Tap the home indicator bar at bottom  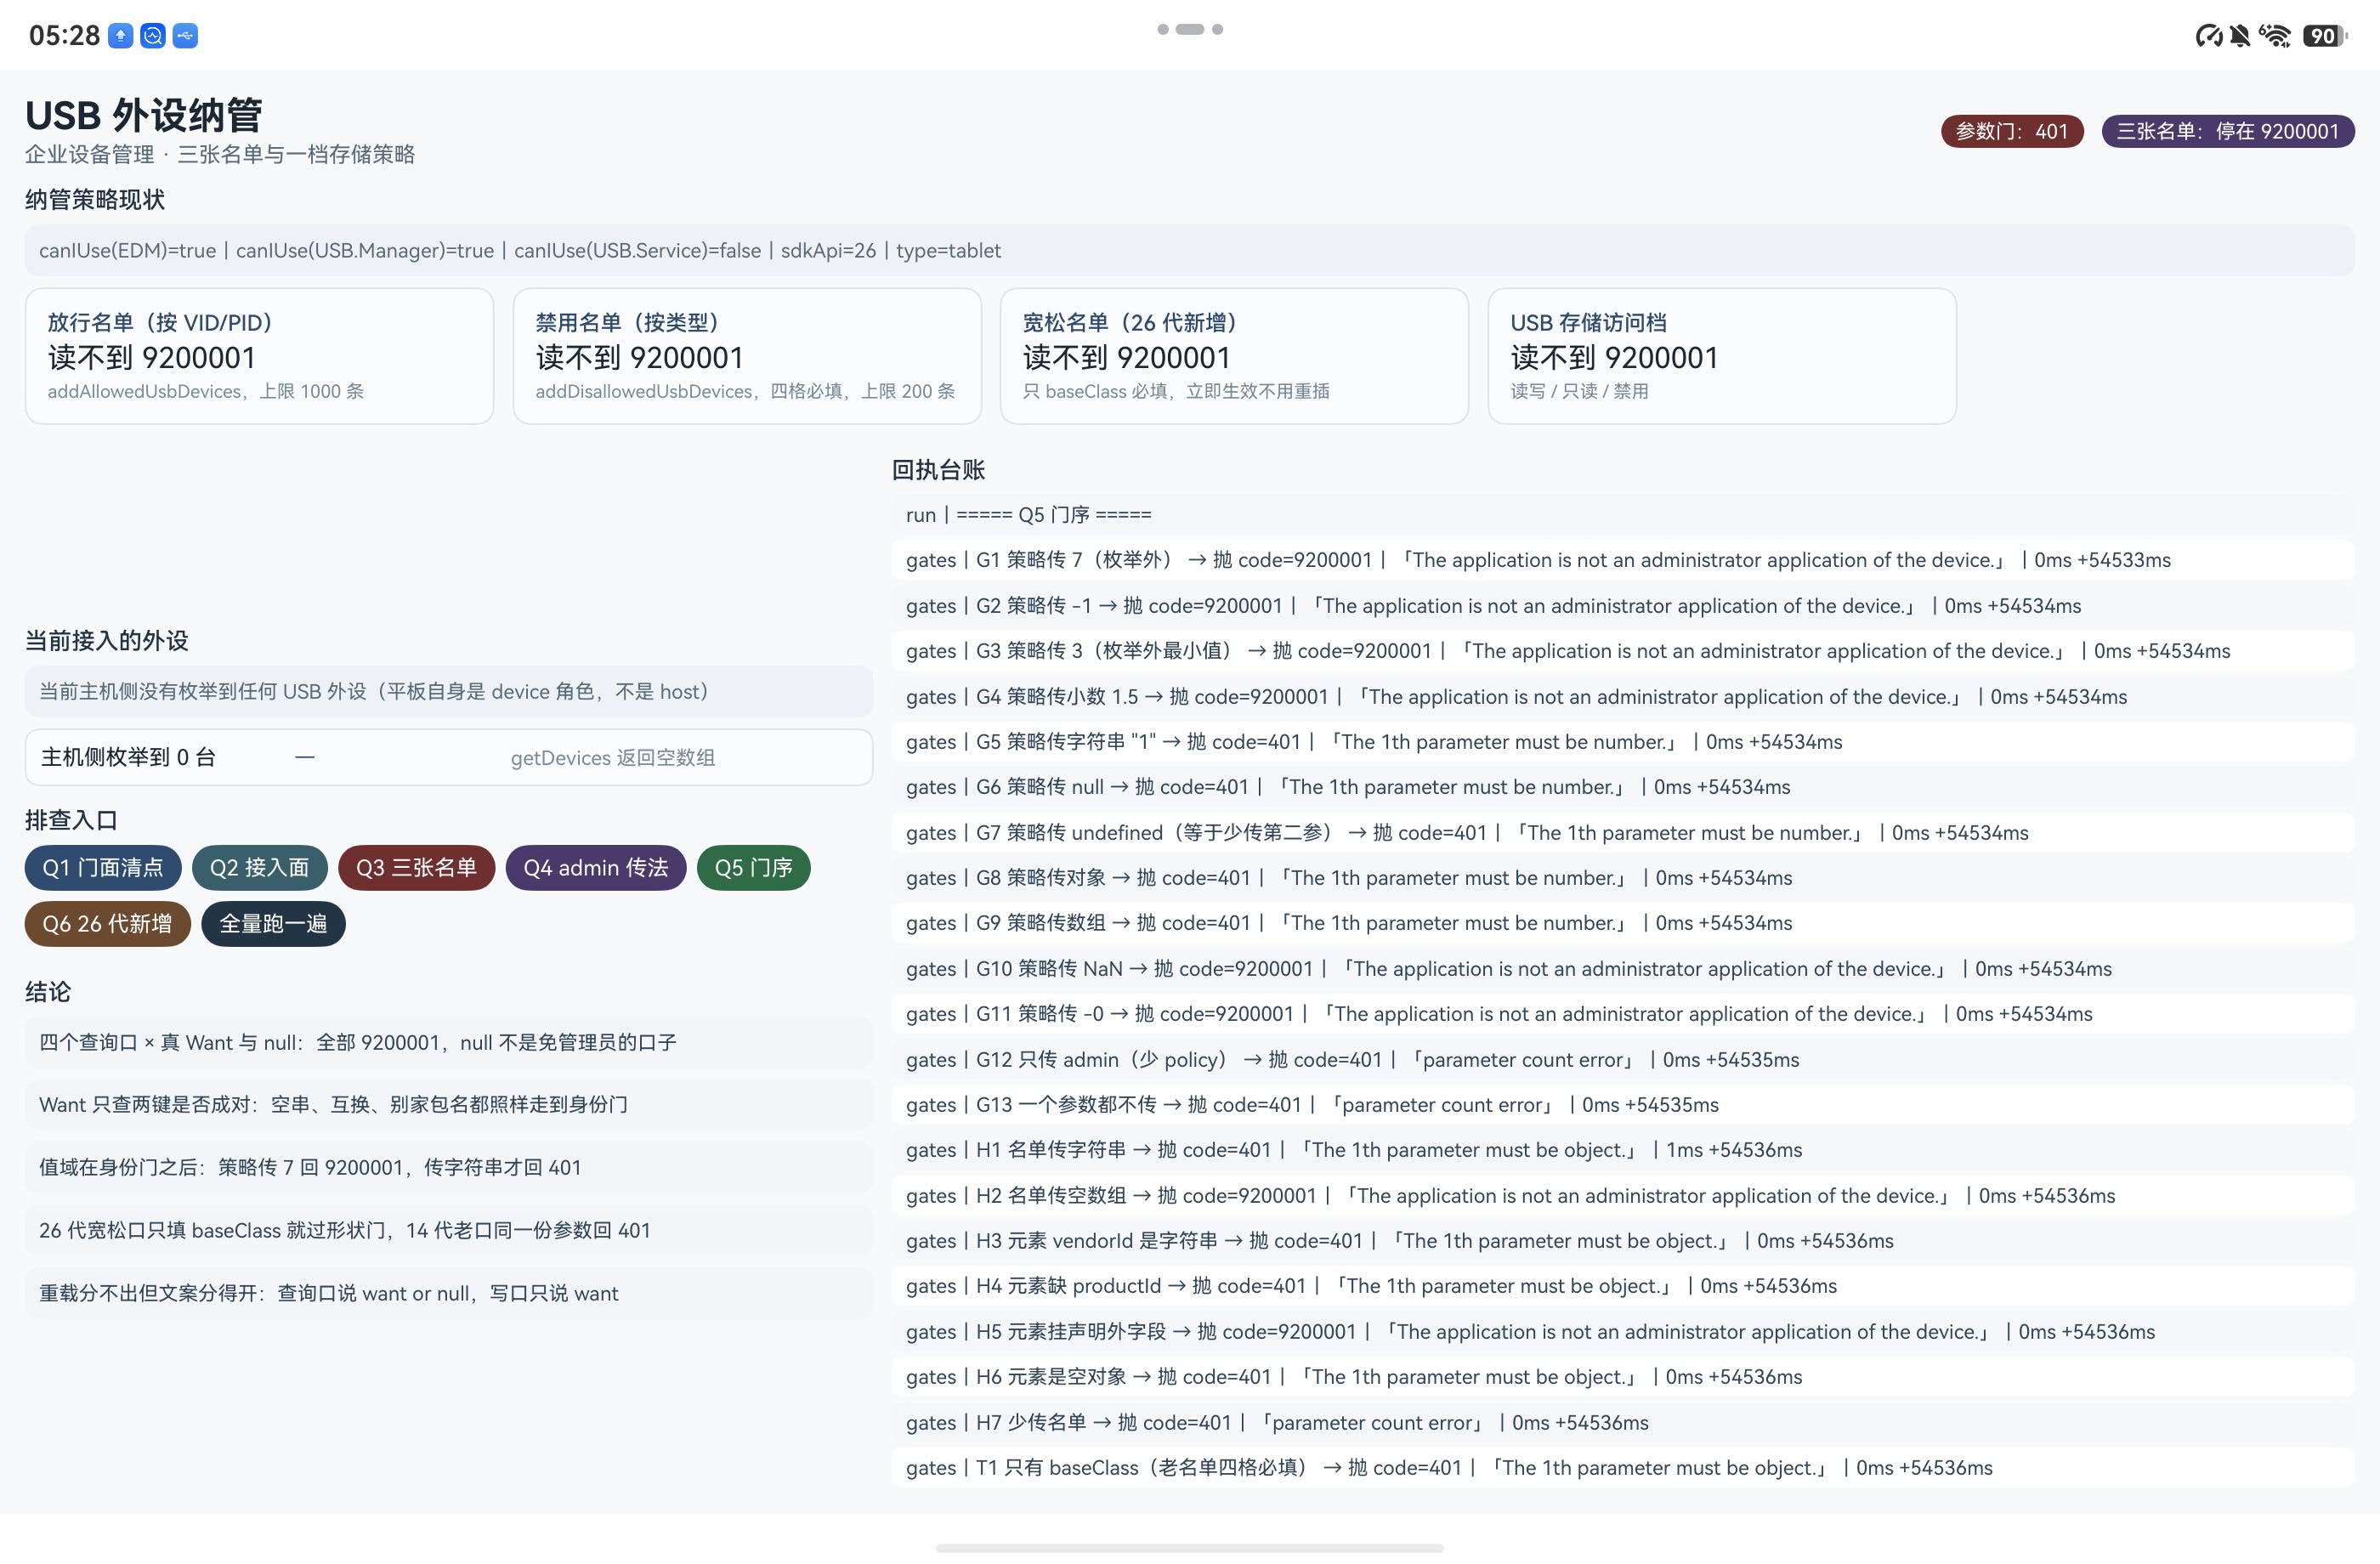[1190, 1548]
